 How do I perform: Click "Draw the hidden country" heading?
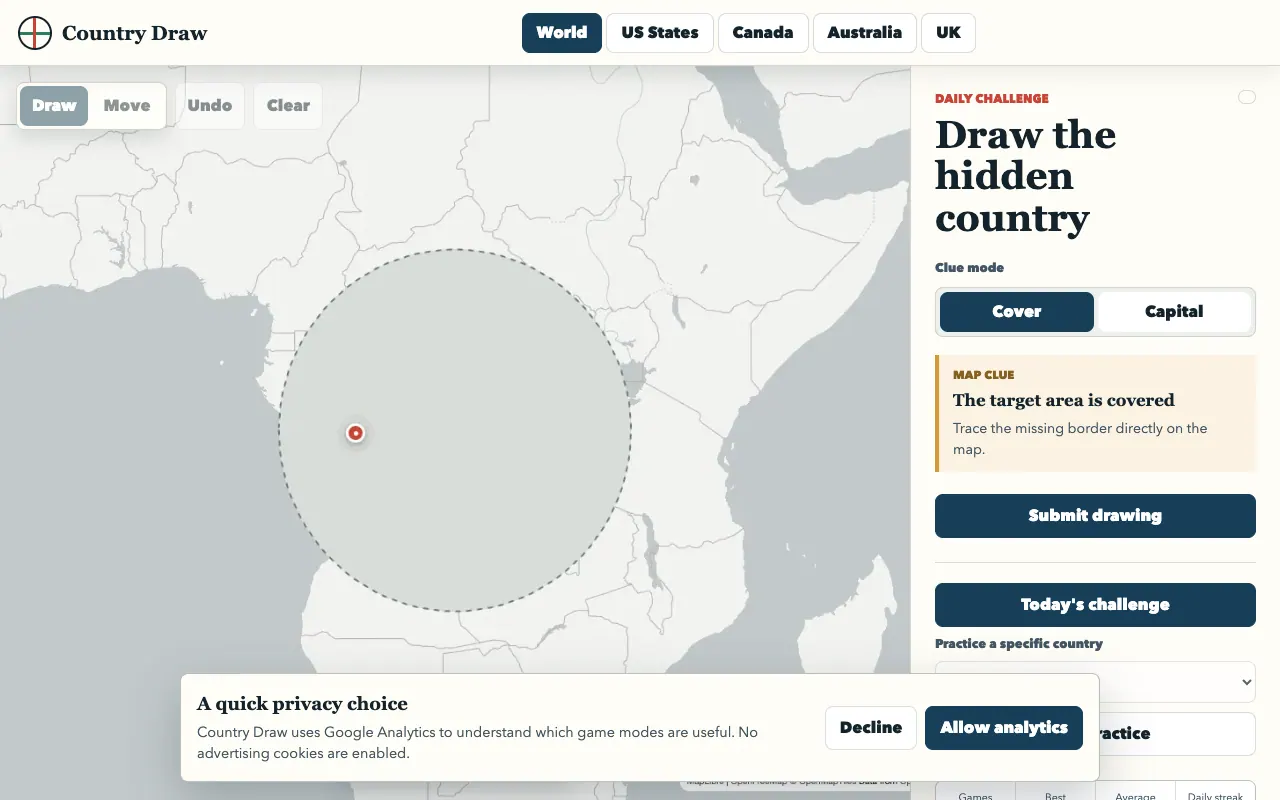point(1026,176)
